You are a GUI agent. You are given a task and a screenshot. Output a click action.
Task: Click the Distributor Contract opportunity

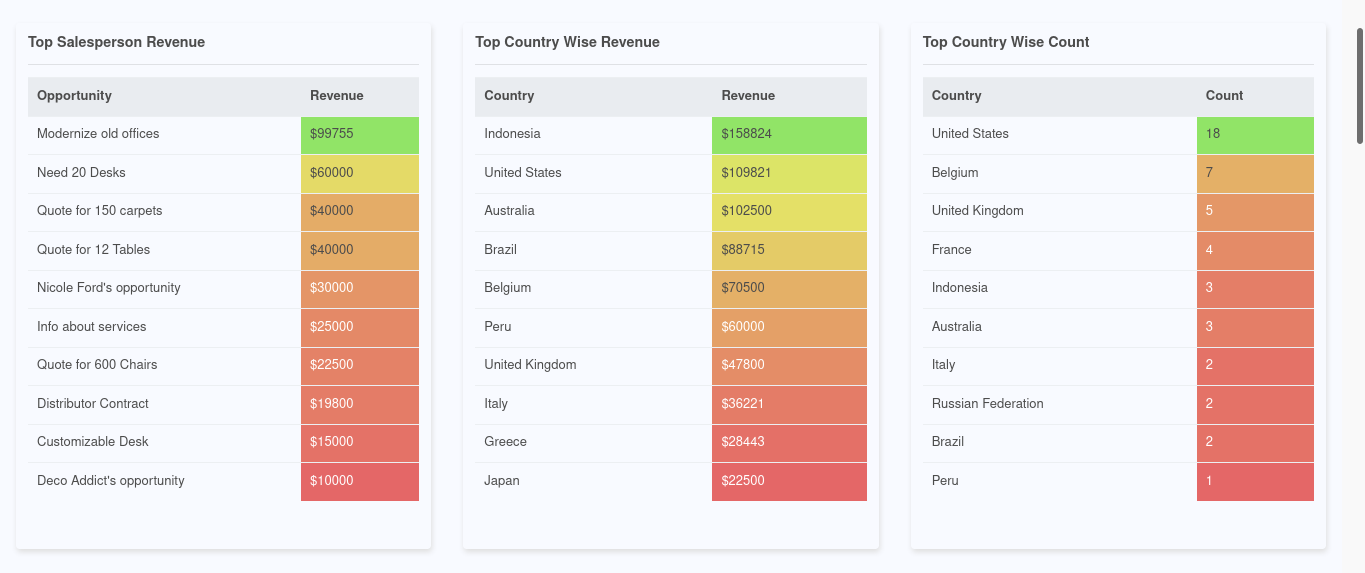pos(92,404)
